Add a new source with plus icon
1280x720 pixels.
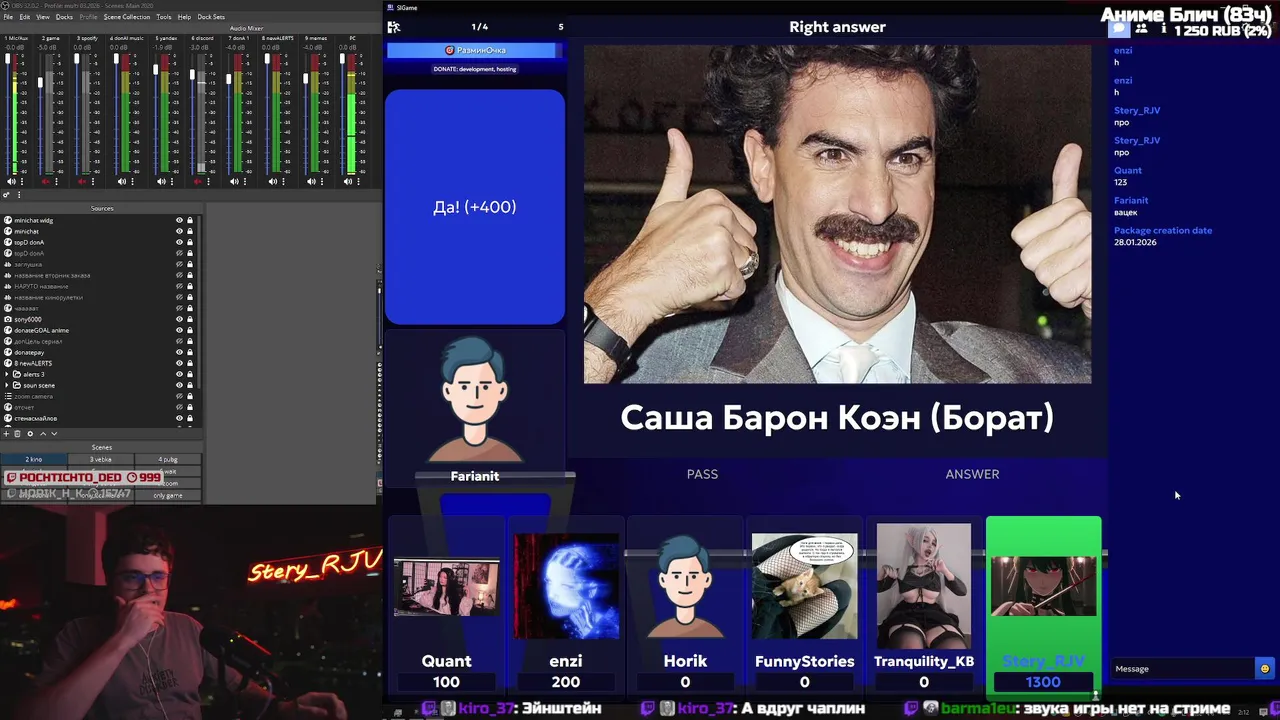pyautogui.click(x=7, y=434)
